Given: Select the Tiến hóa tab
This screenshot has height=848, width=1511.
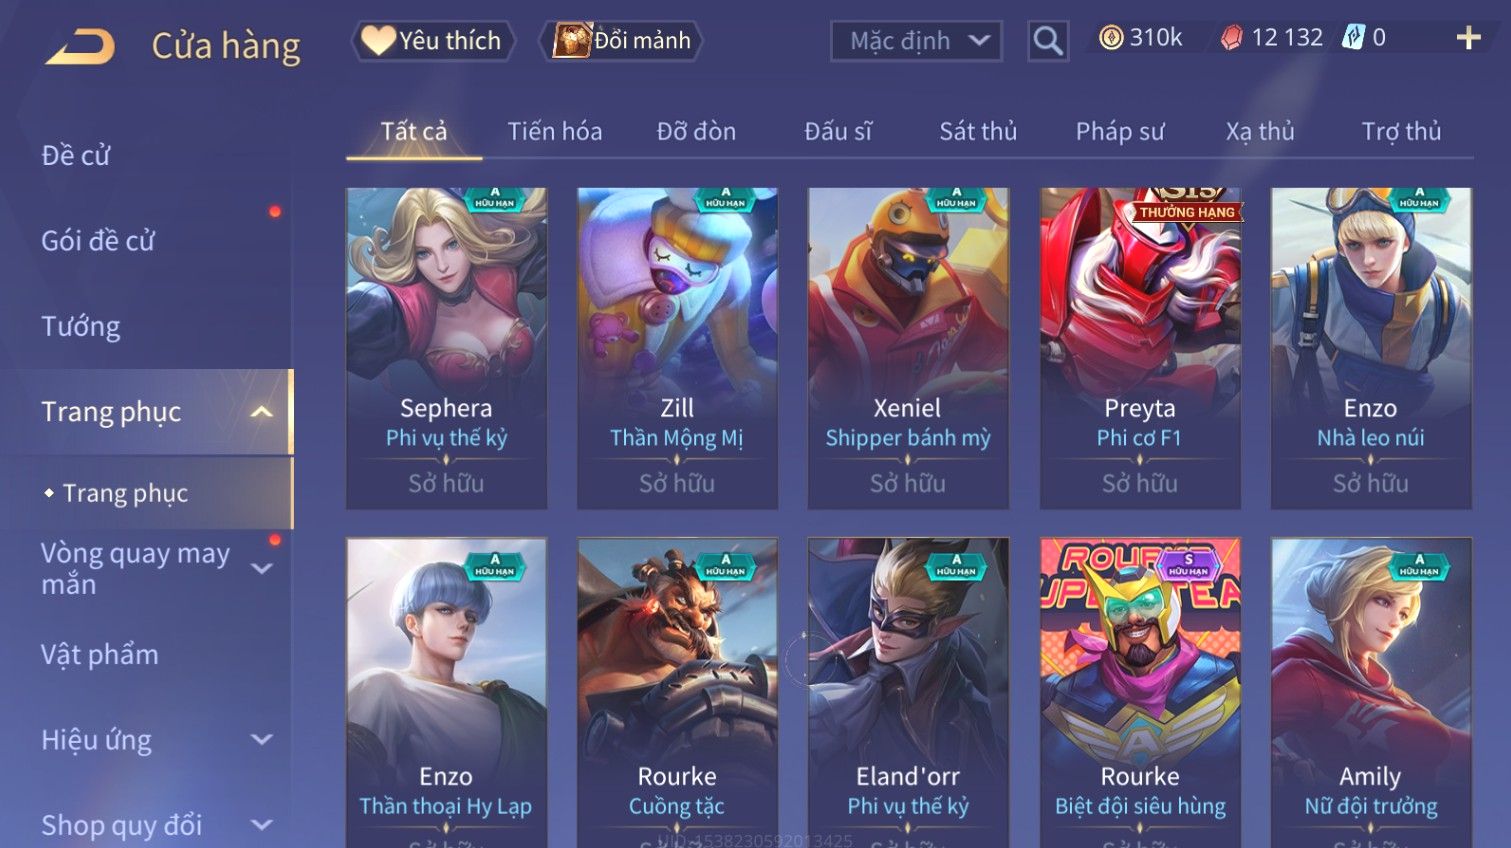Looking at the screenshot, I should (555, 131).
